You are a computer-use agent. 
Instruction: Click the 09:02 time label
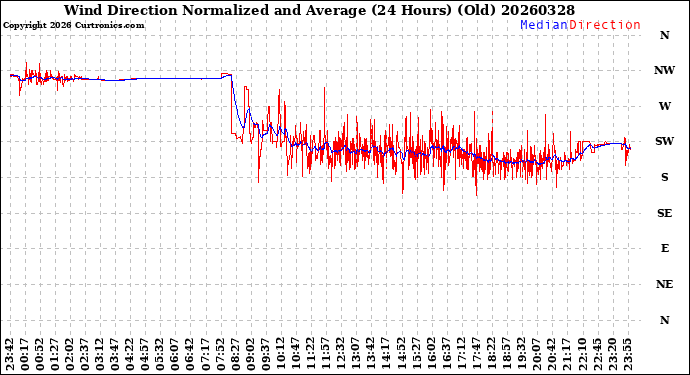pyautogui.click(x=250, y=355)
